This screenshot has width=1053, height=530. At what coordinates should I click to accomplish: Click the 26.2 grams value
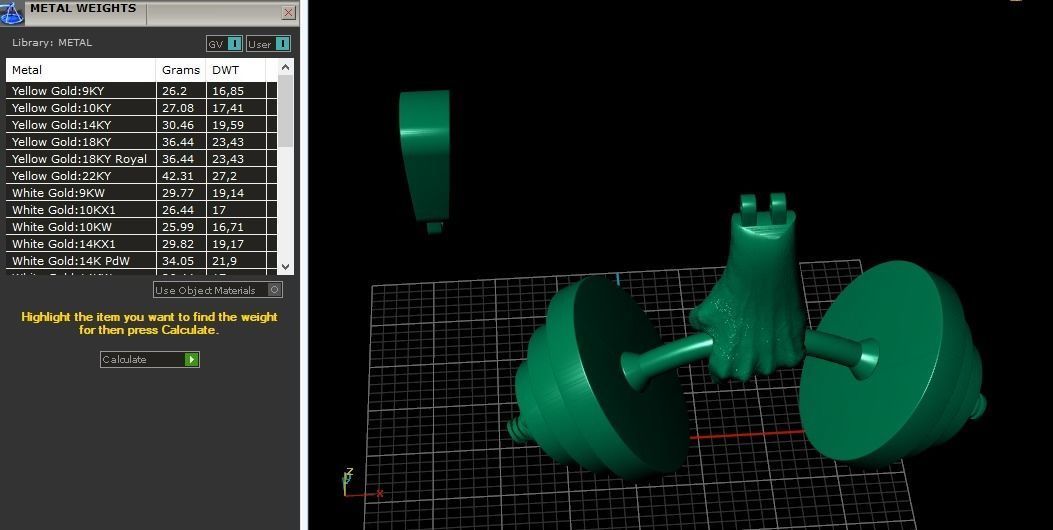174,91
